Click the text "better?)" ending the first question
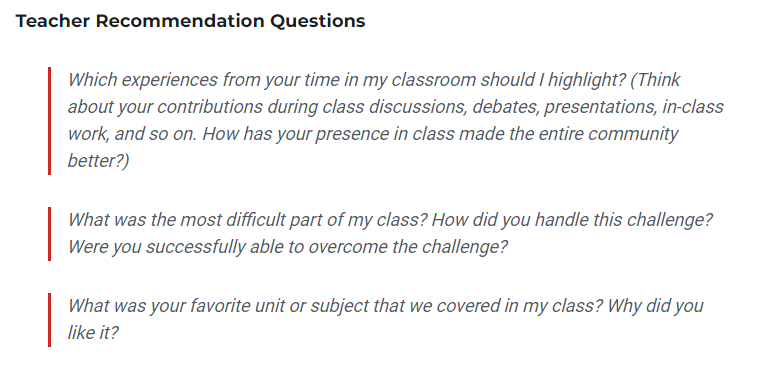This screenshot has width=775, height=368. point(98,162)
